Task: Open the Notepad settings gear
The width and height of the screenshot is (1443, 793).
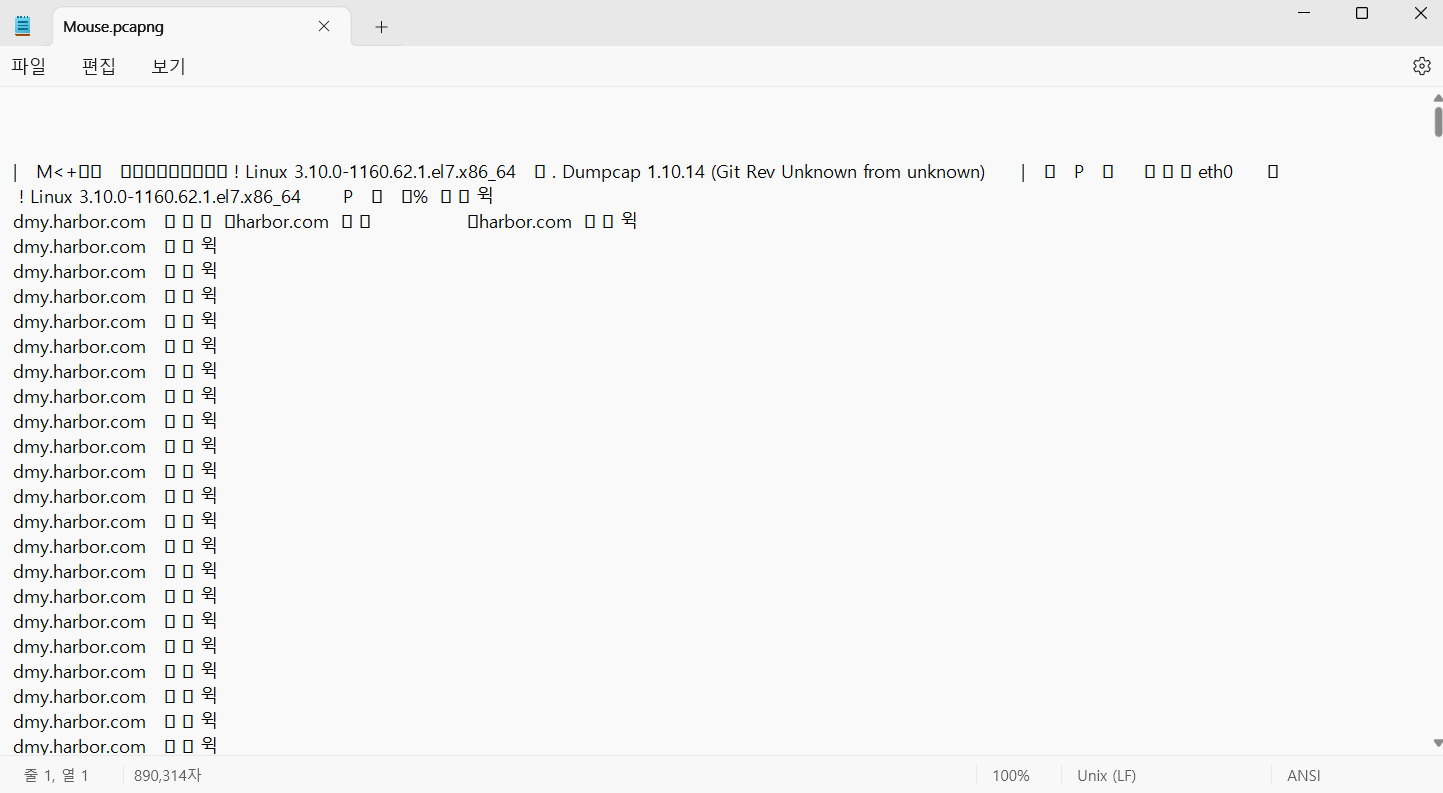Action: pos(1421,66)
